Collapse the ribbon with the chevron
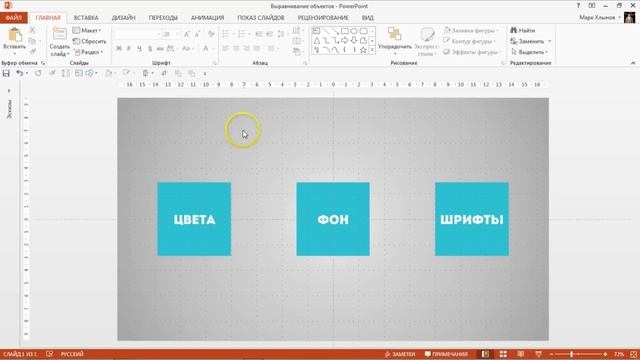The image size is (640, 360). tap(633, 63)
